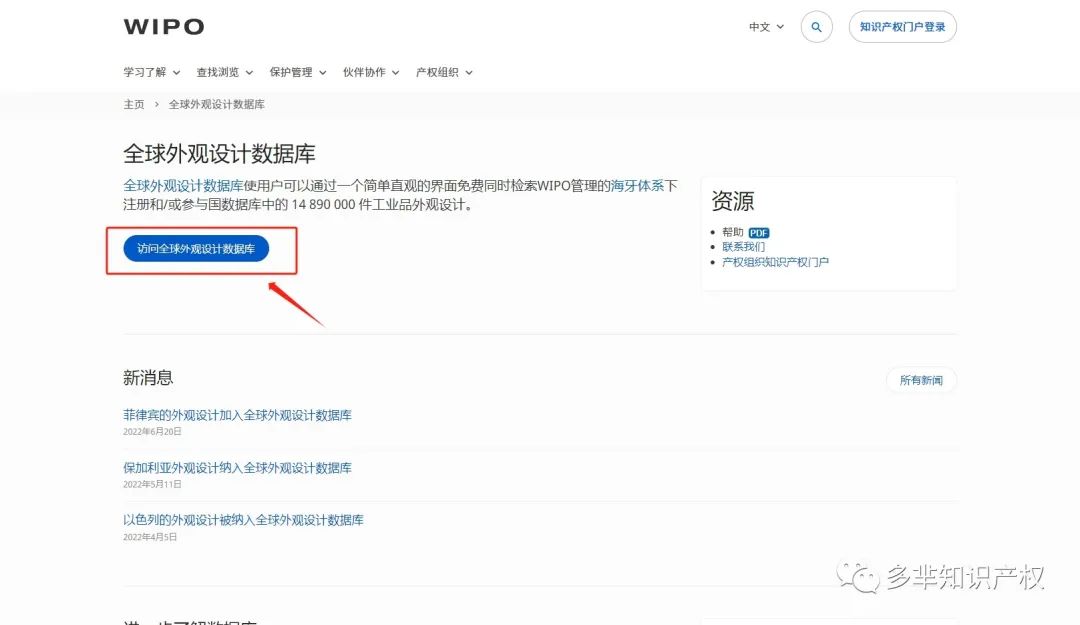Click the PDF badge next to 帮助
The width and height of the screenshot is (1080, 625).
pyautogui.click(x=758, y=233)
